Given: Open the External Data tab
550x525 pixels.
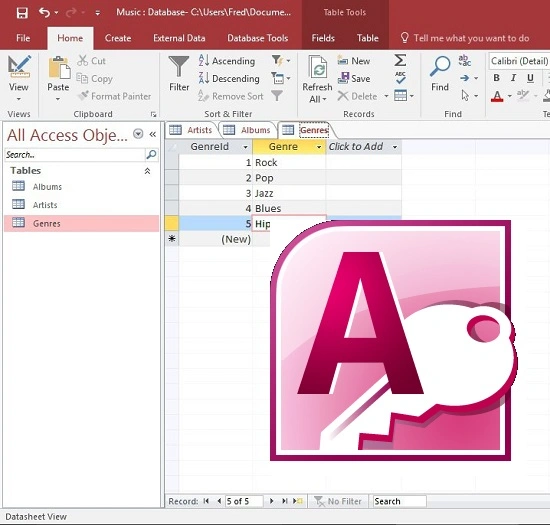Looking at the screenshot, I should [179, 38].
